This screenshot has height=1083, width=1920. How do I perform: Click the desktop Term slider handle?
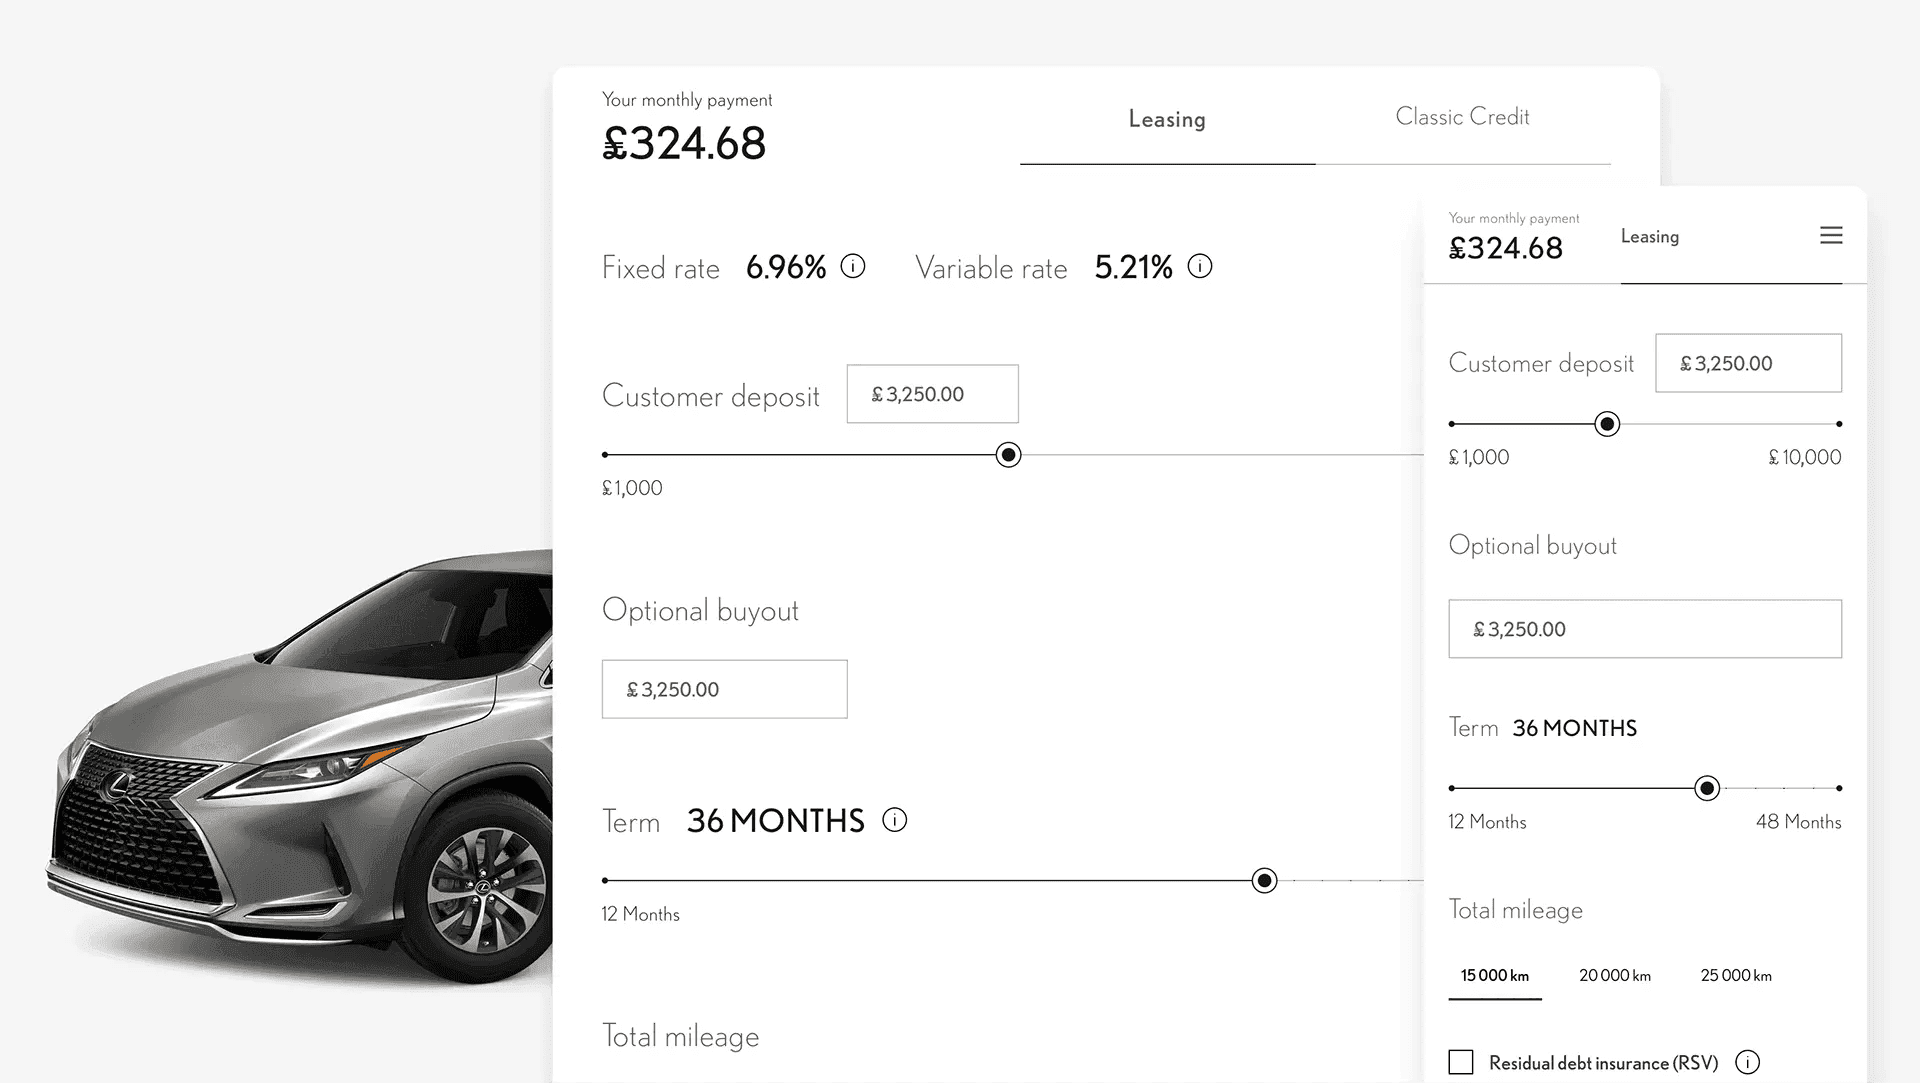[1265, 880]
